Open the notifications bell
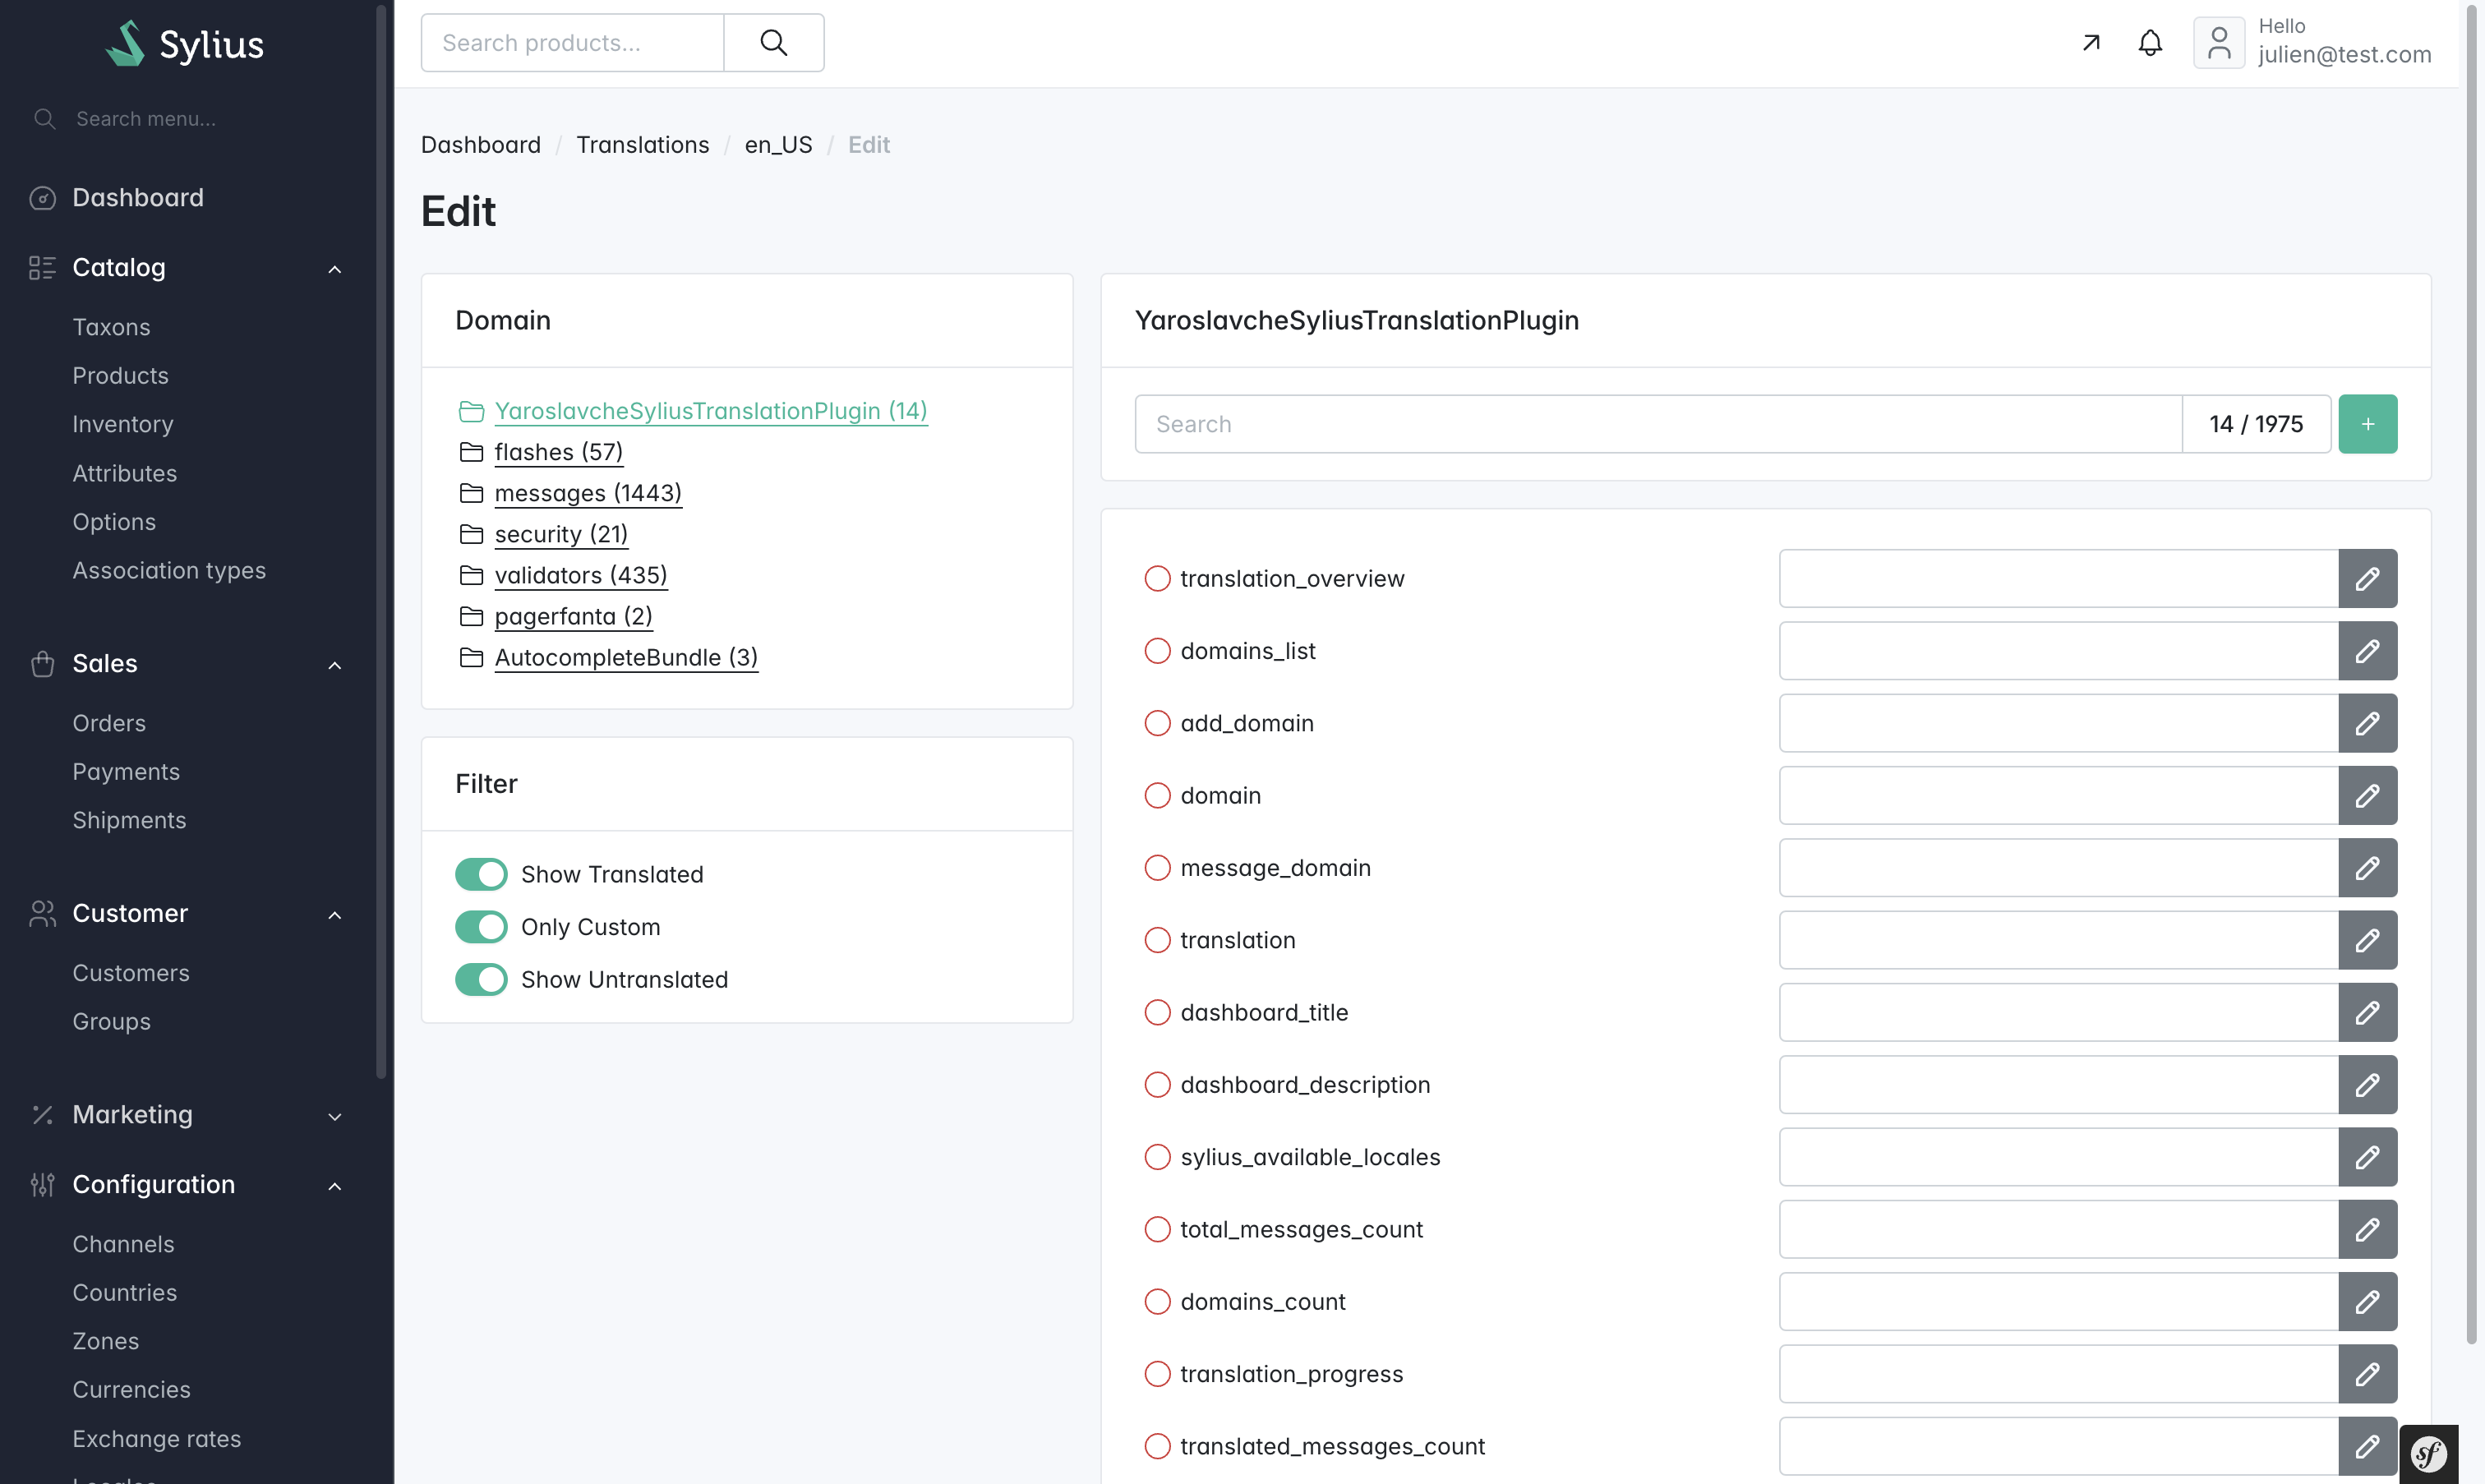 (x=2149, y=43)
